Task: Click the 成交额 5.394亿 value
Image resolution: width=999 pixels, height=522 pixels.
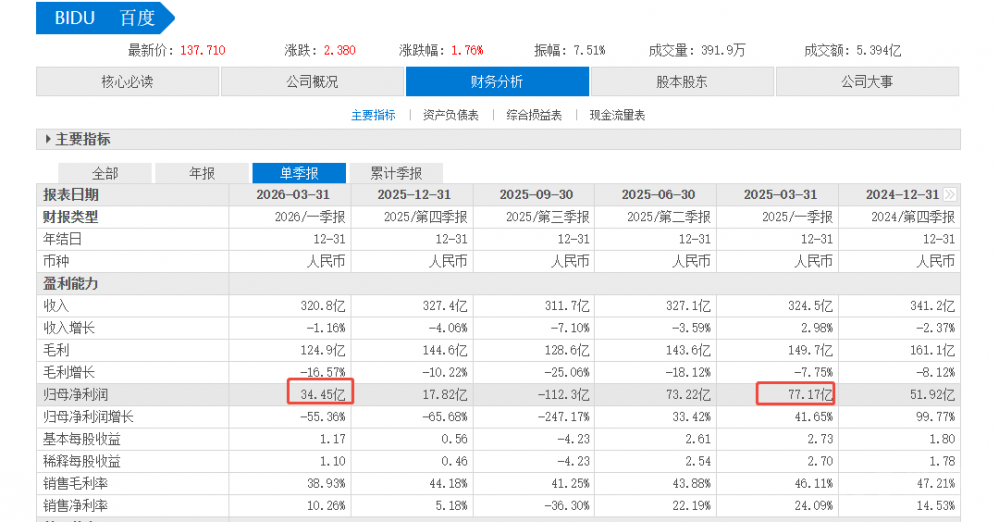Action: (879, 50)
